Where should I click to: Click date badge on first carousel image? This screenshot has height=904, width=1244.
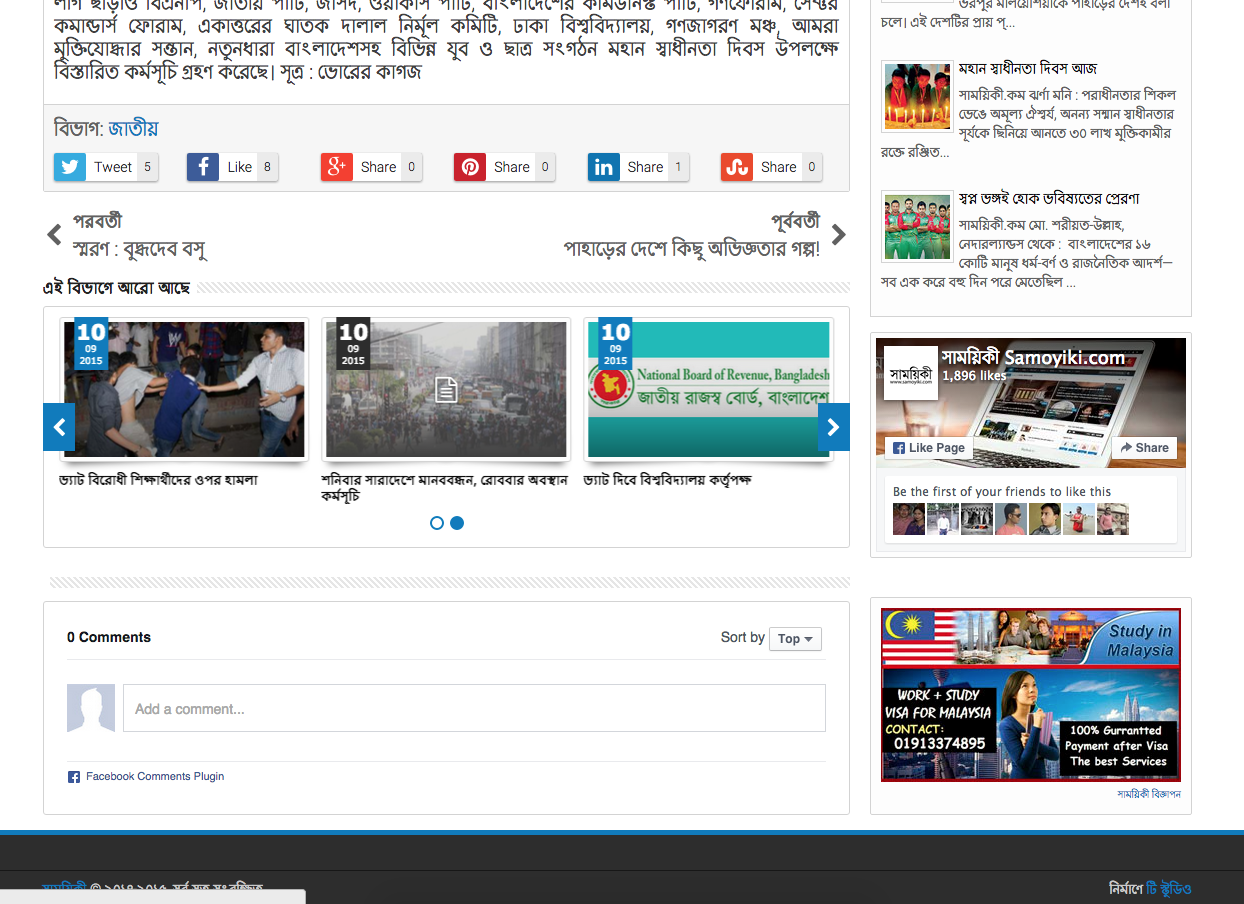coord(91,343)
